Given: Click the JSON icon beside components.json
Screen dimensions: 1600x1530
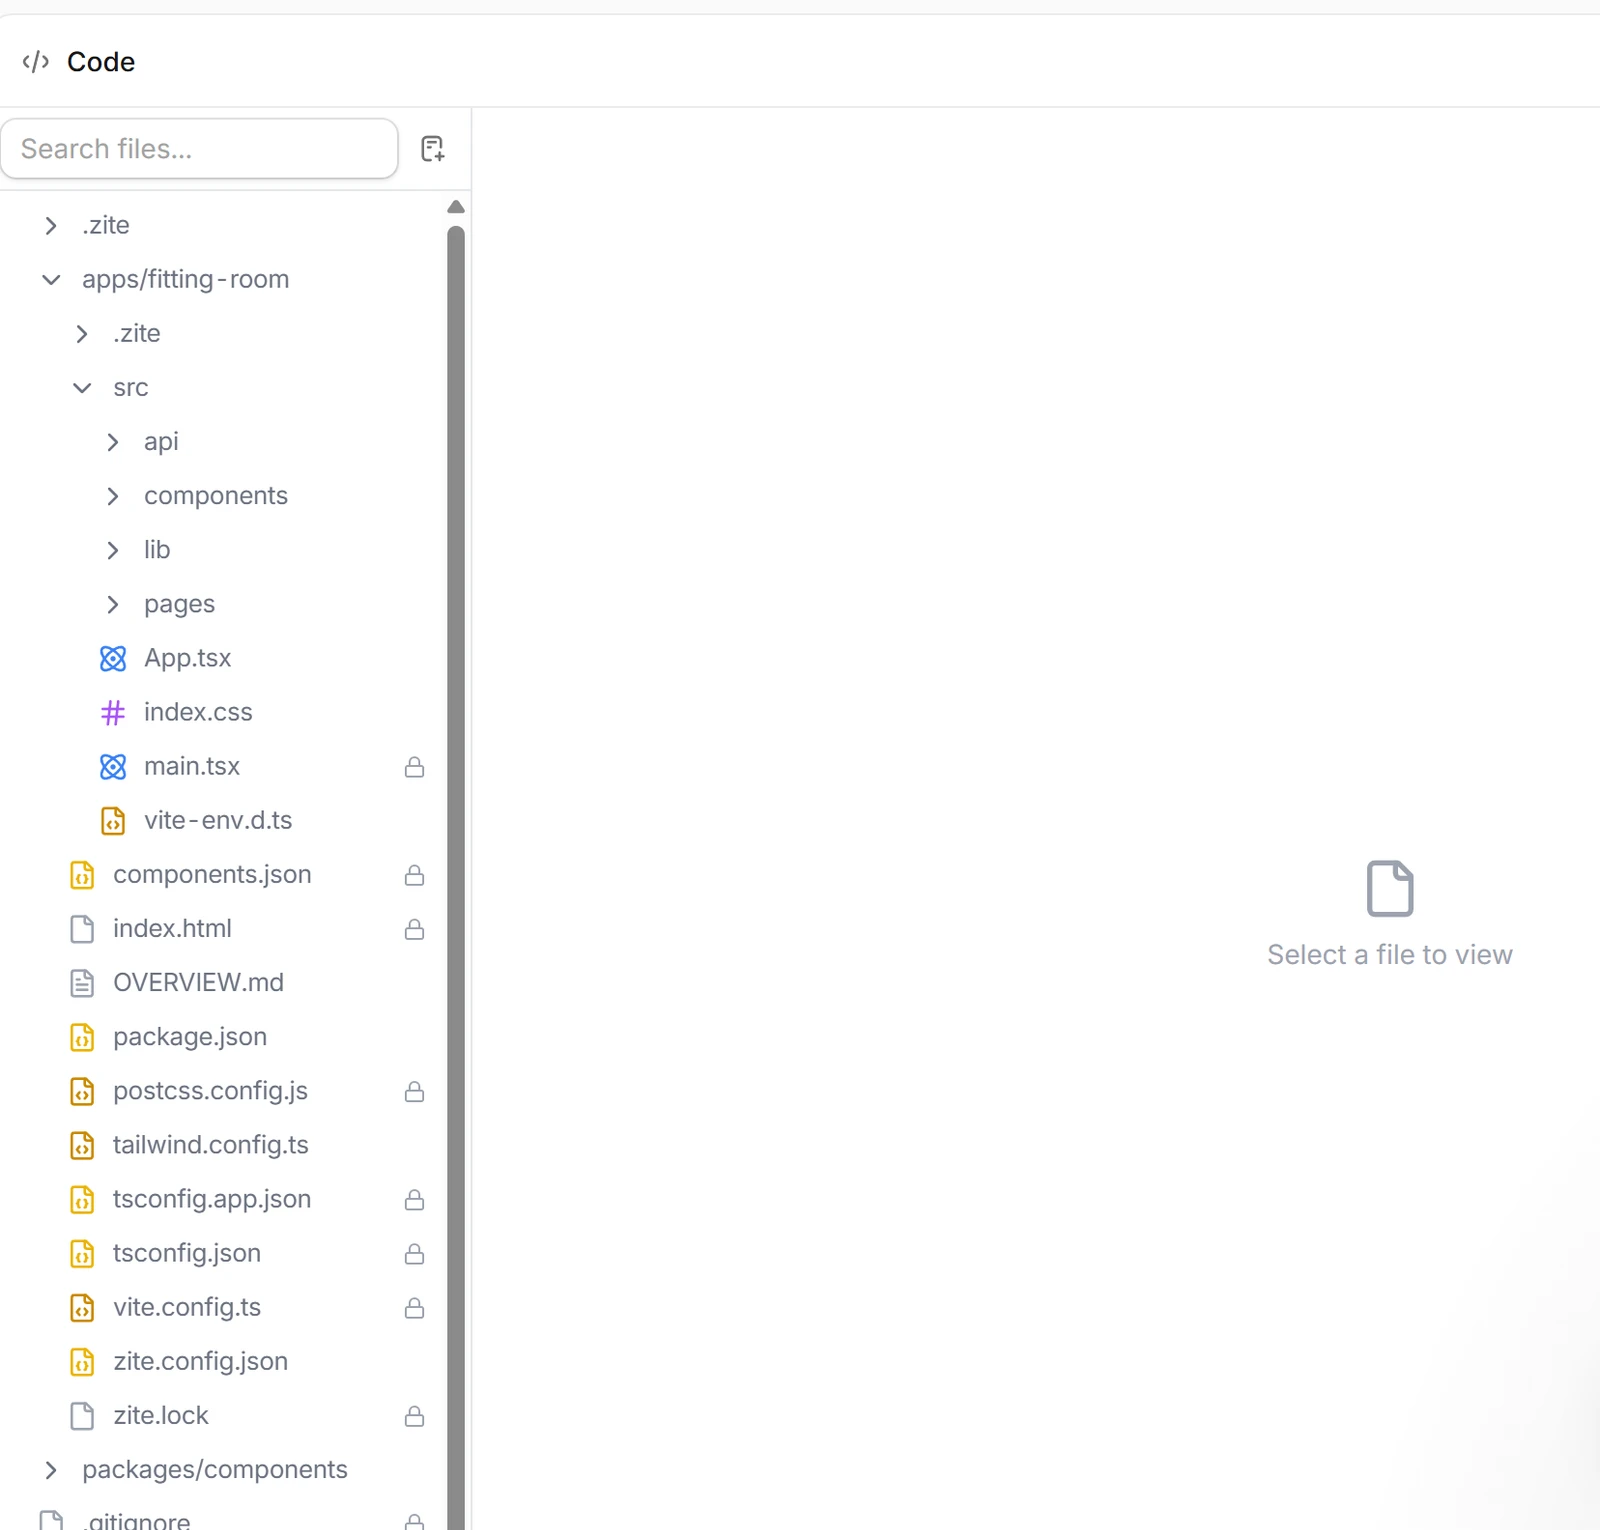Looking at the screenshot, I should (x=82, y=875).
